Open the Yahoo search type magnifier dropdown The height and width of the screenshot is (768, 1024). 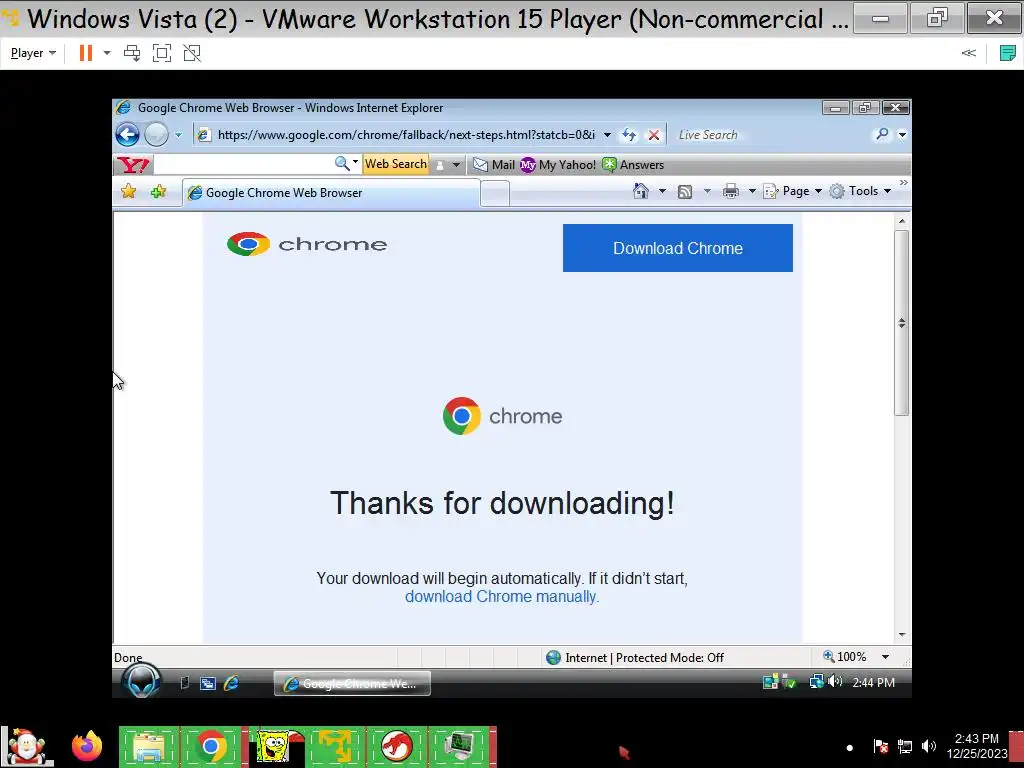click(346, 163)
